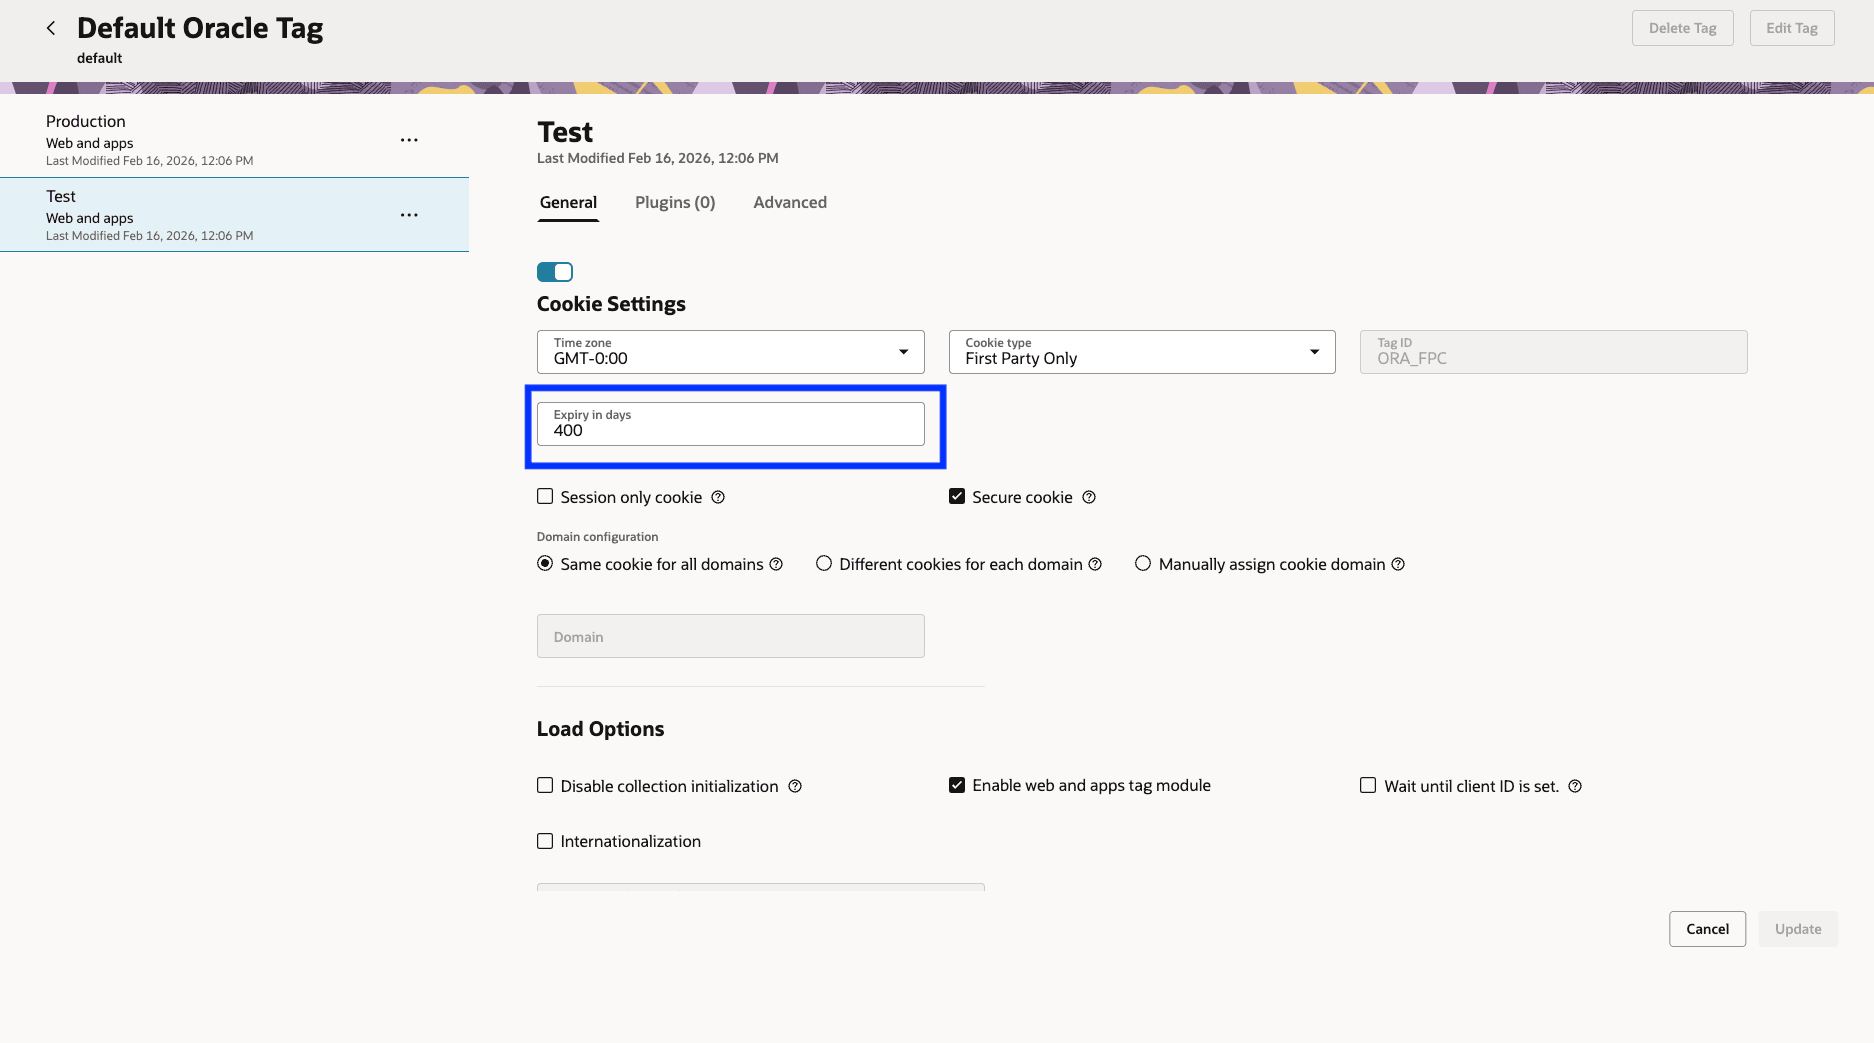
Task: Open the Cookie type dropdown
Action: pyautogui.click(x=1142, y=352)
